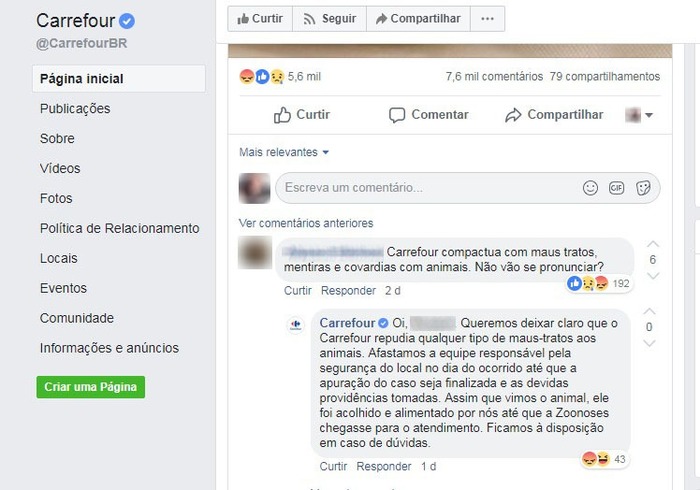Viewport: 700px width, 490px height.
Task: Open the GIF picker in comment box
Action: coord(617,188)
